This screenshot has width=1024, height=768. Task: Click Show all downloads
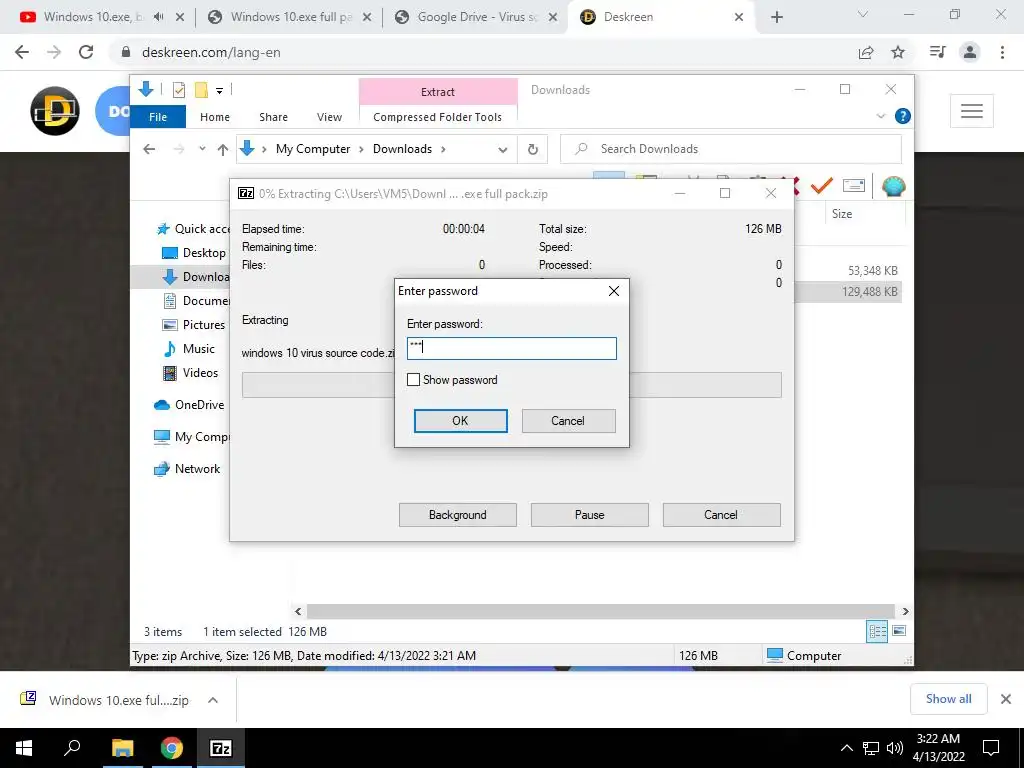948,699
